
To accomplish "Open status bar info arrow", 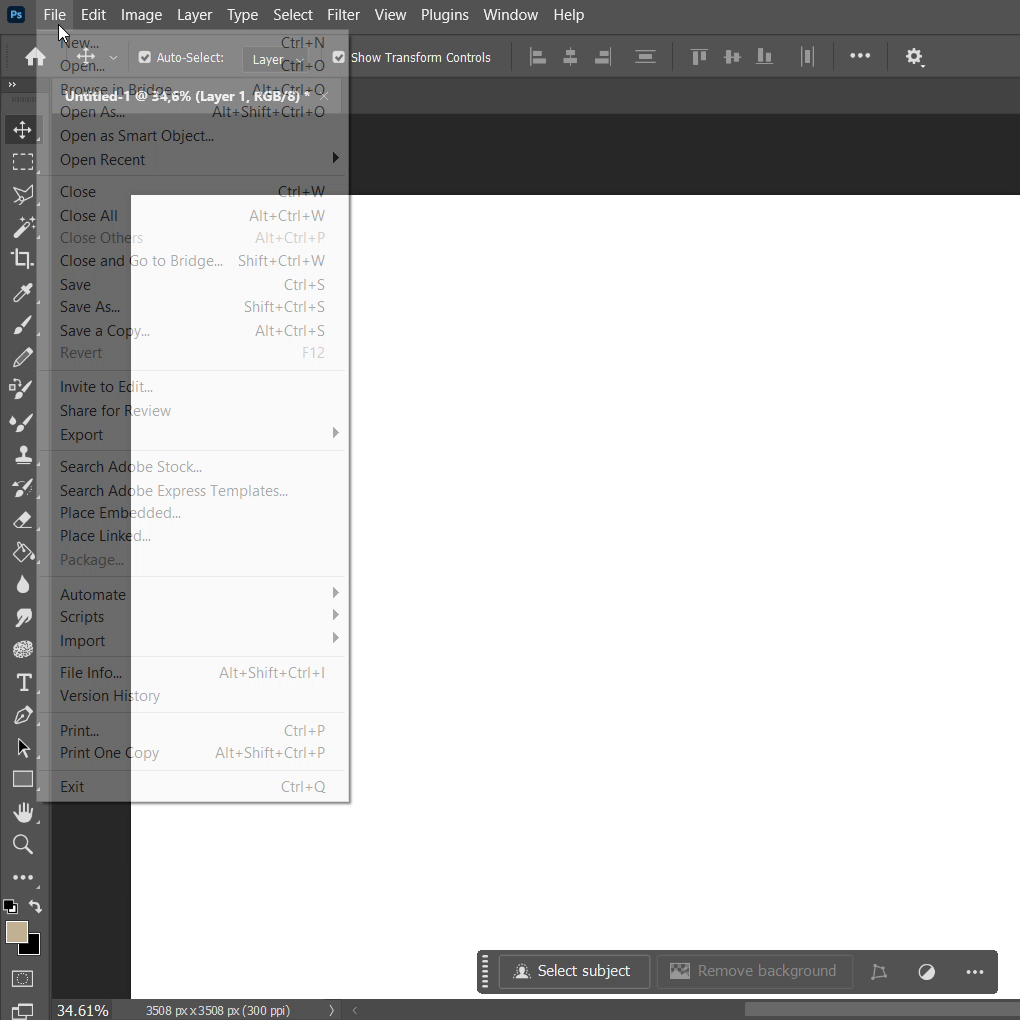I will click(331, 1010).
